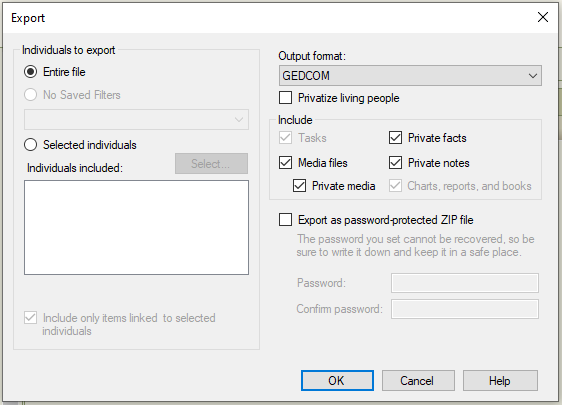The width and height of the screenshot is (562, 405).
Task: Enable Privatize living people checkbox
Action: coord(285,98)
